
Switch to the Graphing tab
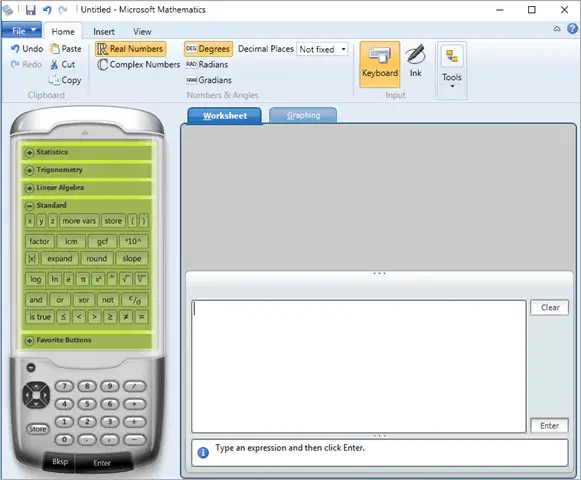(x=303, y=115)
